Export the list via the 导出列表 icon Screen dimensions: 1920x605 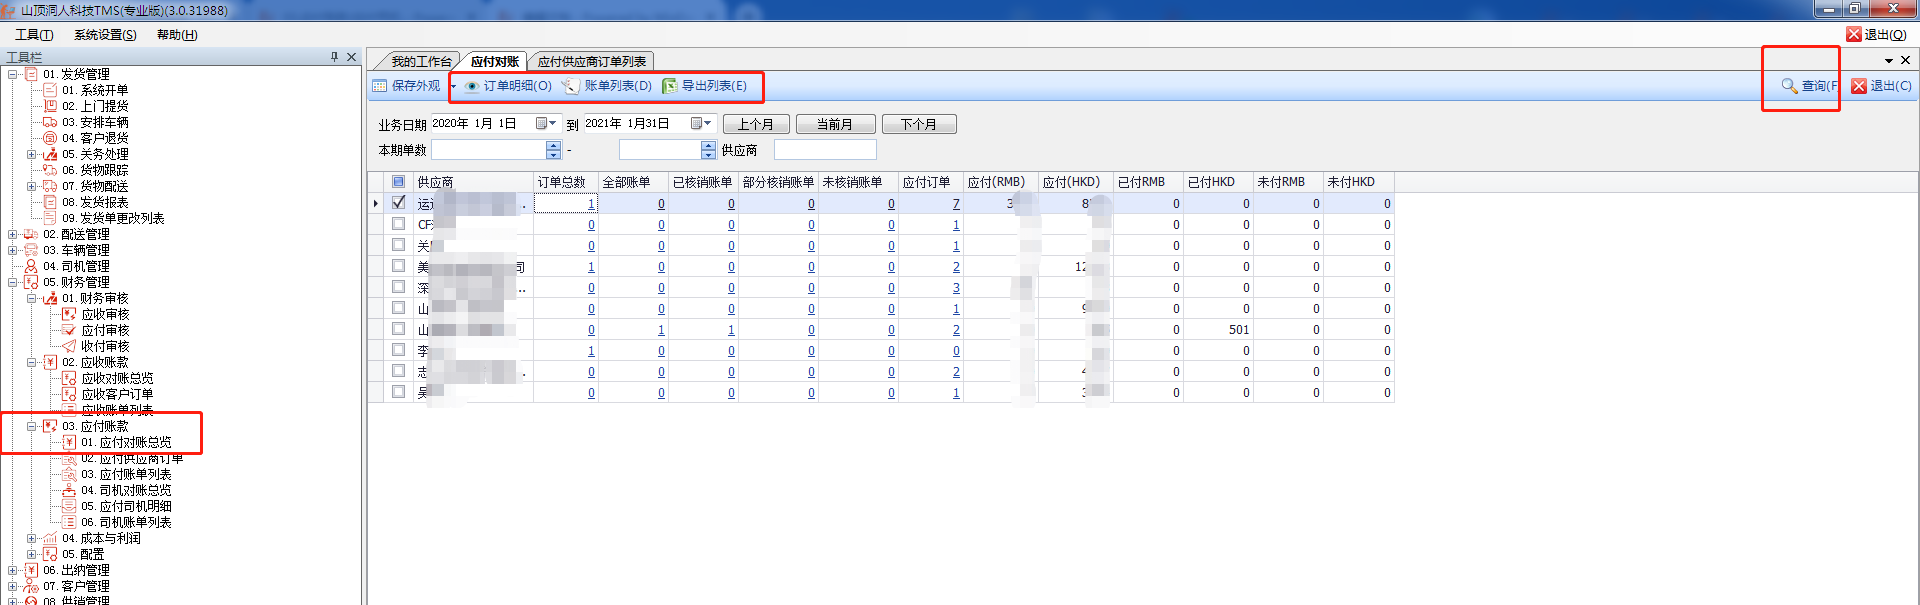point(670,86)
